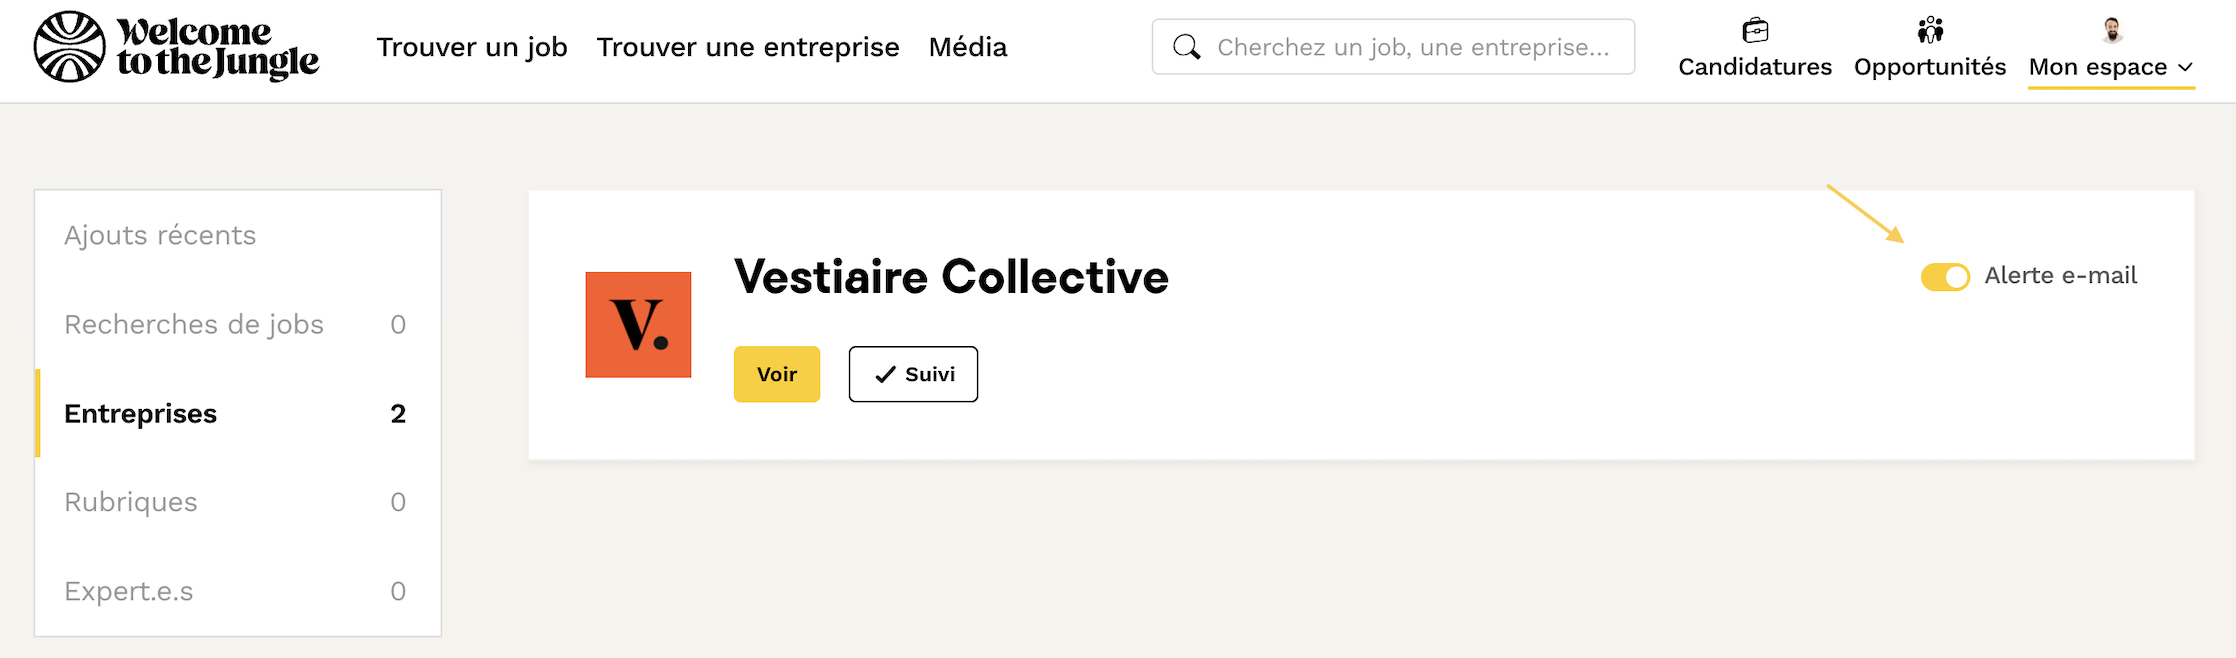Go to the Média section

(x=968, y=47)
